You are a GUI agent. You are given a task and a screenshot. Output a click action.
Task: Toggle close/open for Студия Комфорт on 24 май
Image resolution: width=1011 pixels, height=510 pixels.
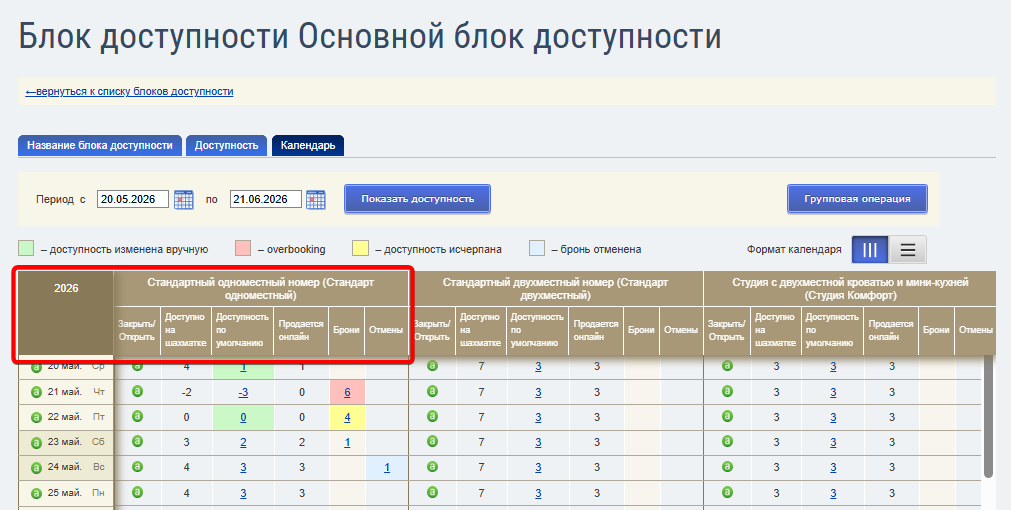click(x=727, y=467)
